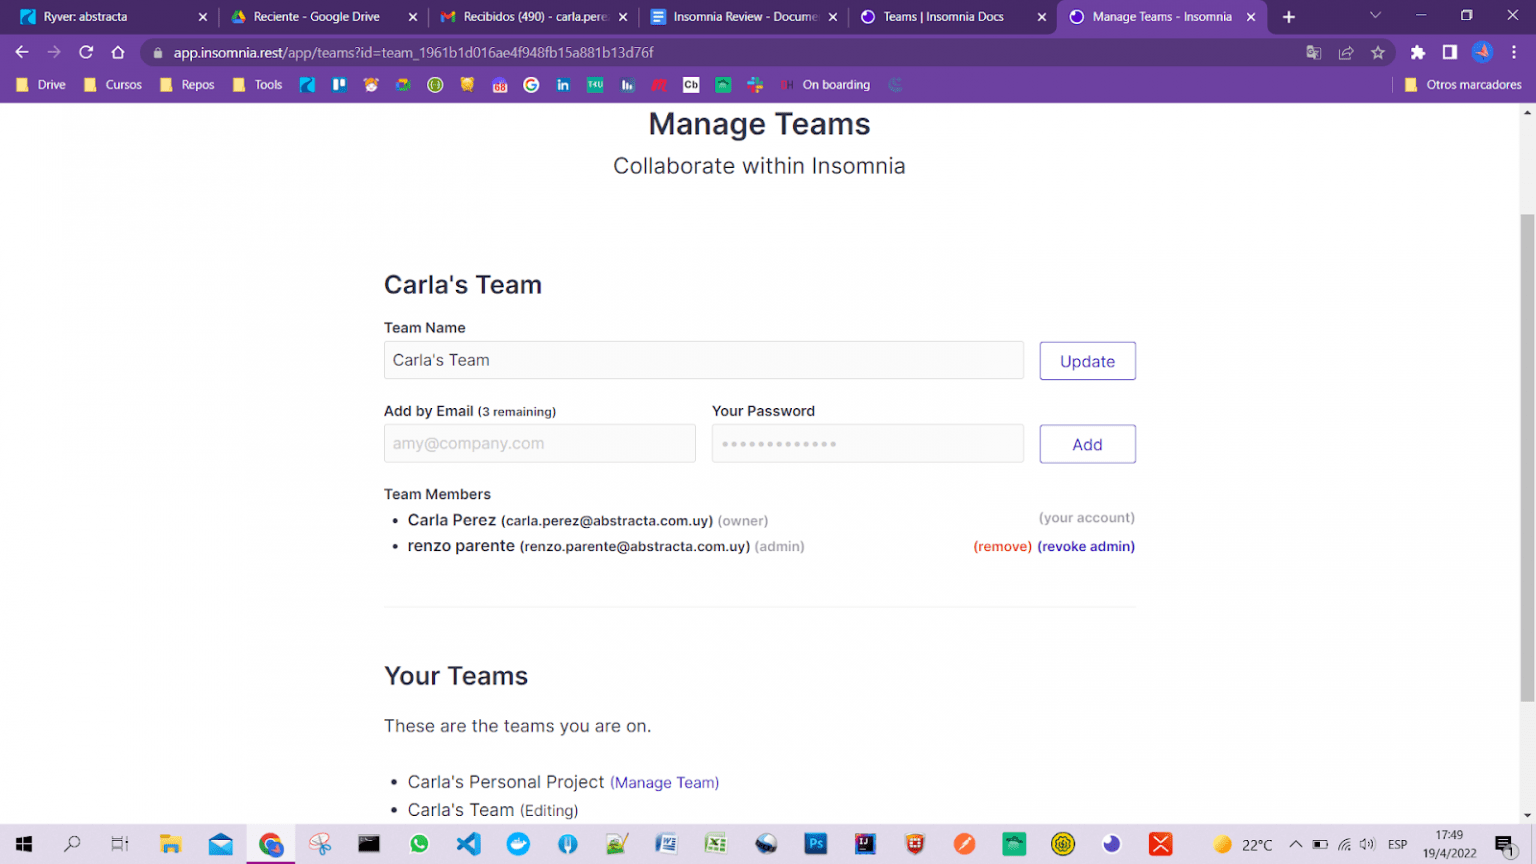The height and width of the screenshot is (864, 1536).
Task: Open Manage Team for Carla's Personal Project
Action: 664,782
